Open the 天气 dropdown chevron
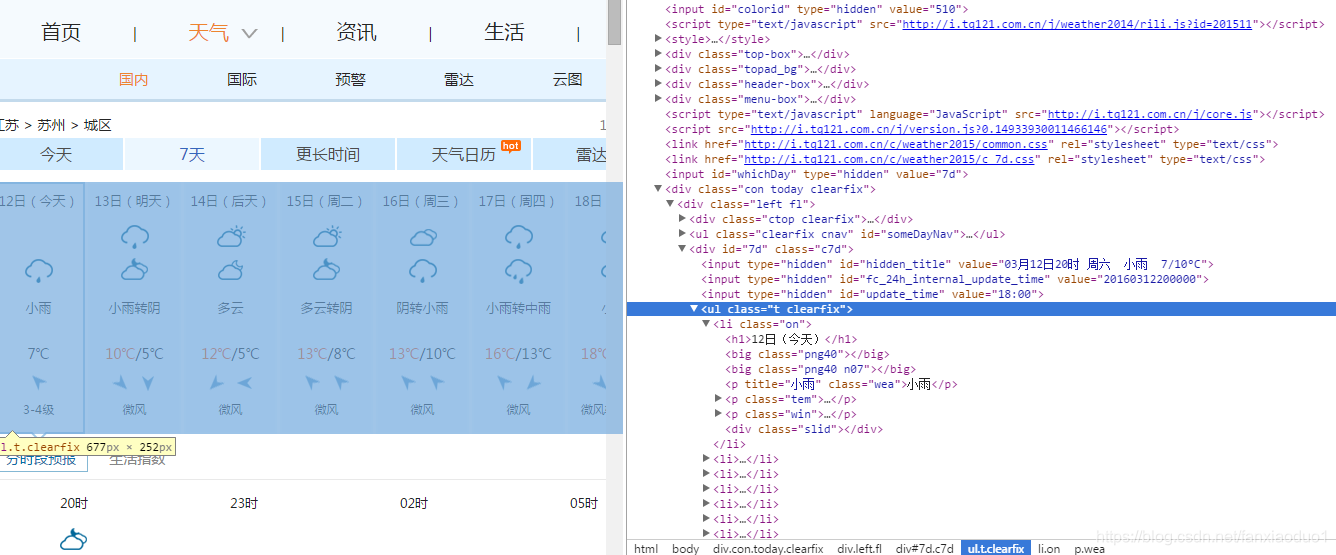The height and width of the screenshot is (555, 1336). (250, 33)
